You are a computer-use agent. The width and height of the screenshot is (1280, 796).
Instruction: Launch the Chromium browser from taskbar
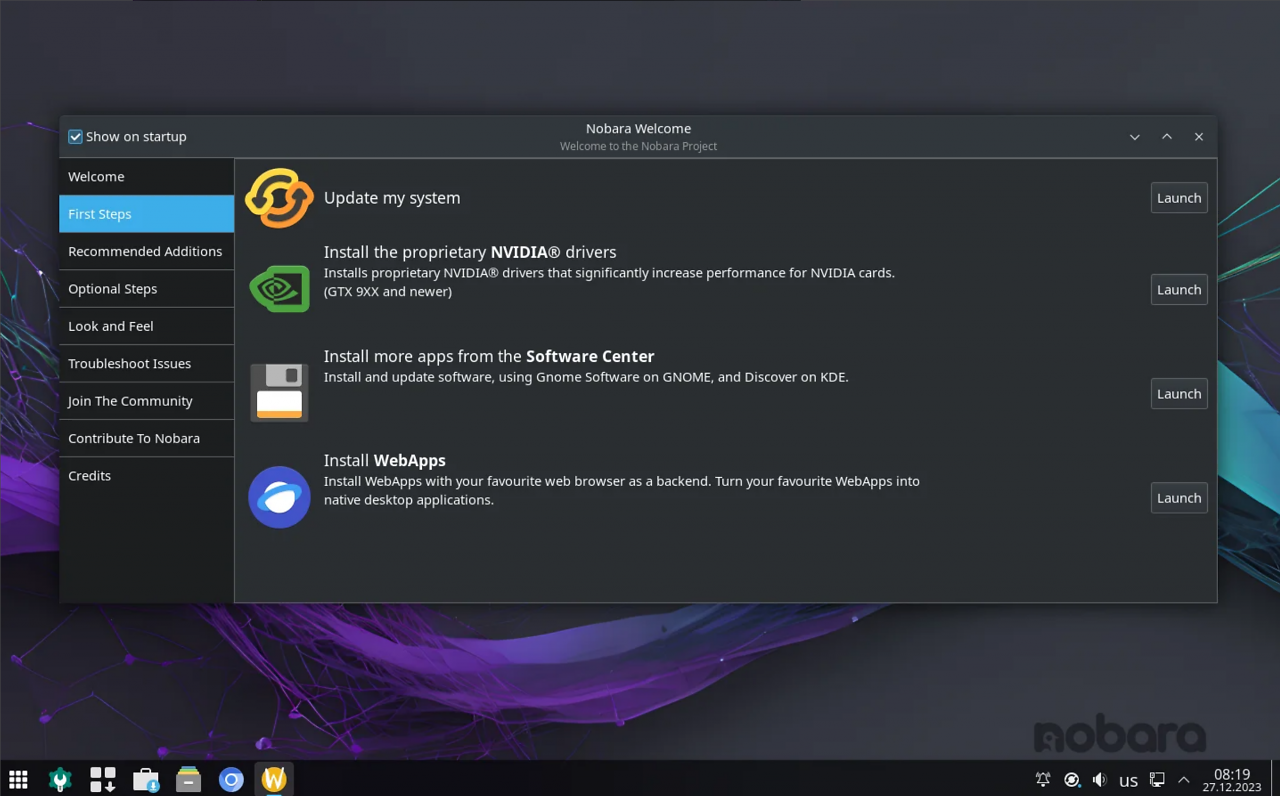pos(231,779)
